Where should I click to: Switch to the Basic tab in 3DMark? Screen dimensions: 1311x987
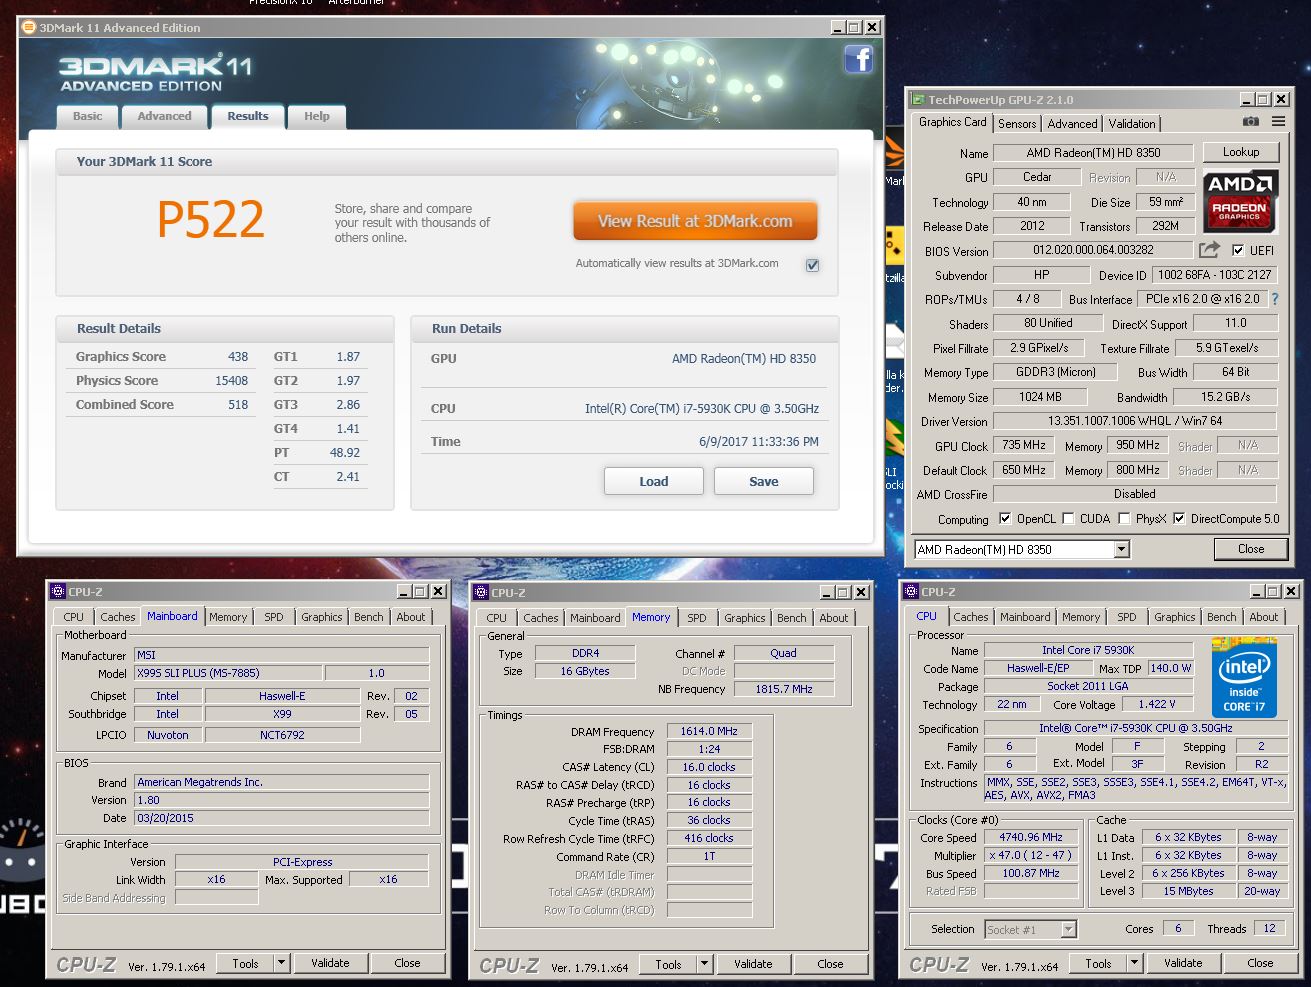88,116
